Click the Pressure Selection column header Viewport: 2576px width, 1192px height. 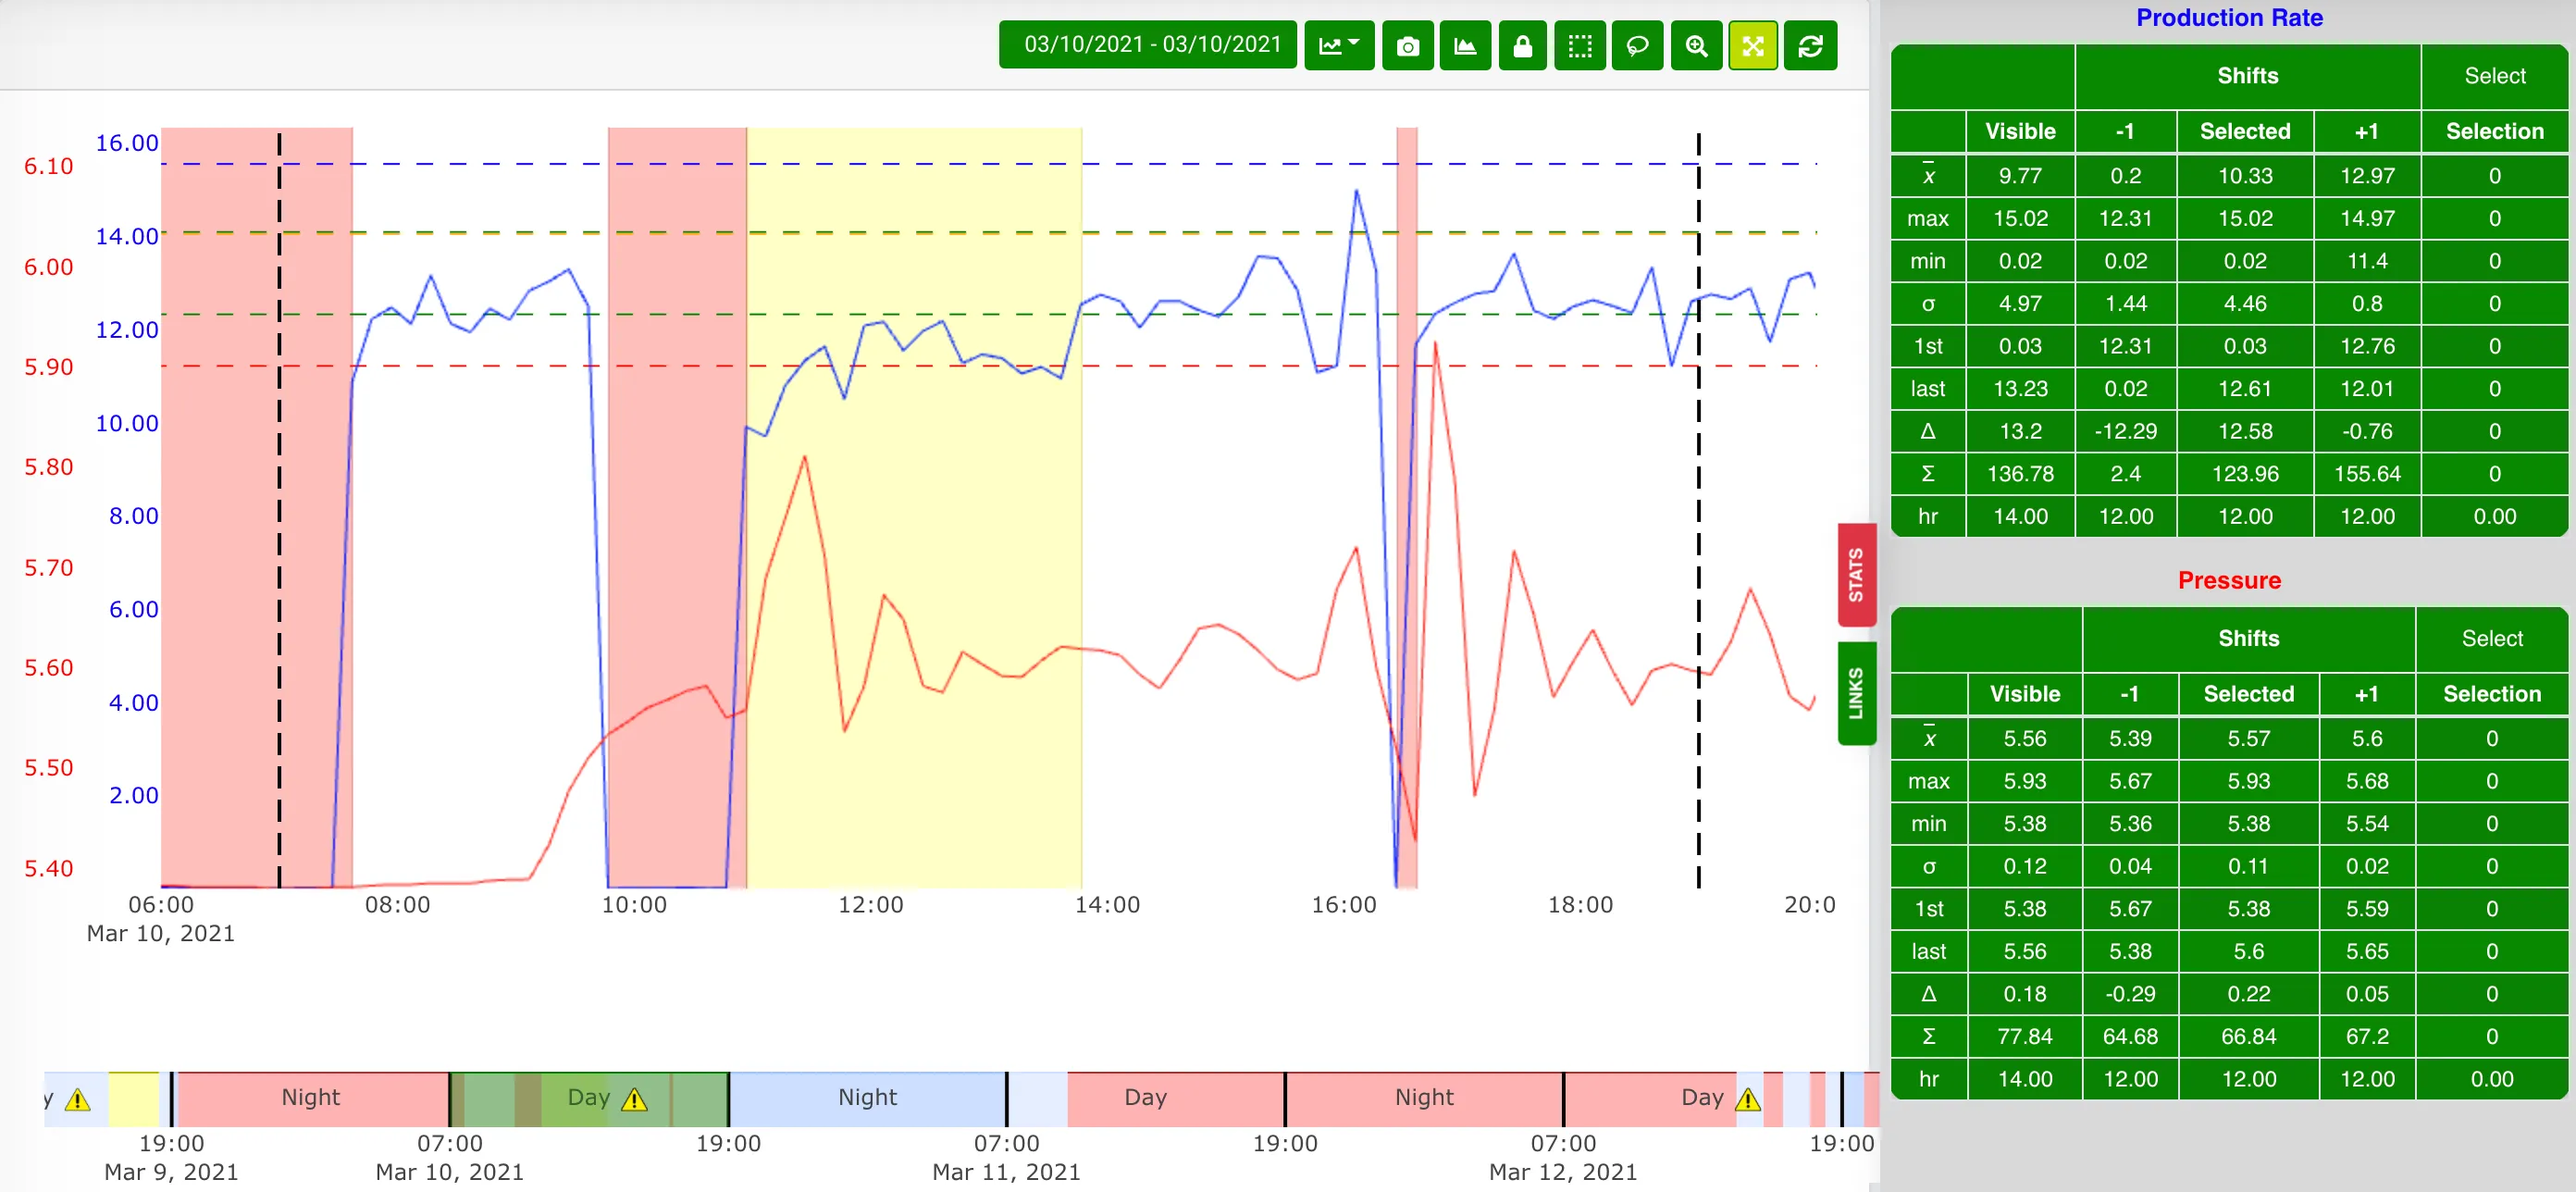(2491, 694)
